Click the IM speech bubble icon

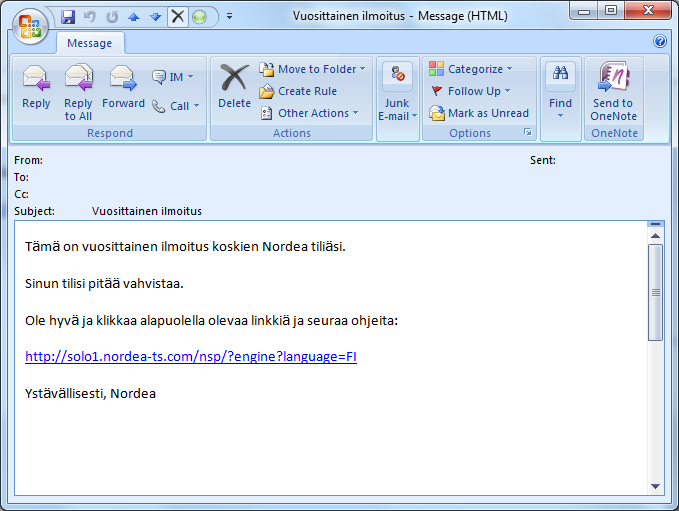point(159,77)
